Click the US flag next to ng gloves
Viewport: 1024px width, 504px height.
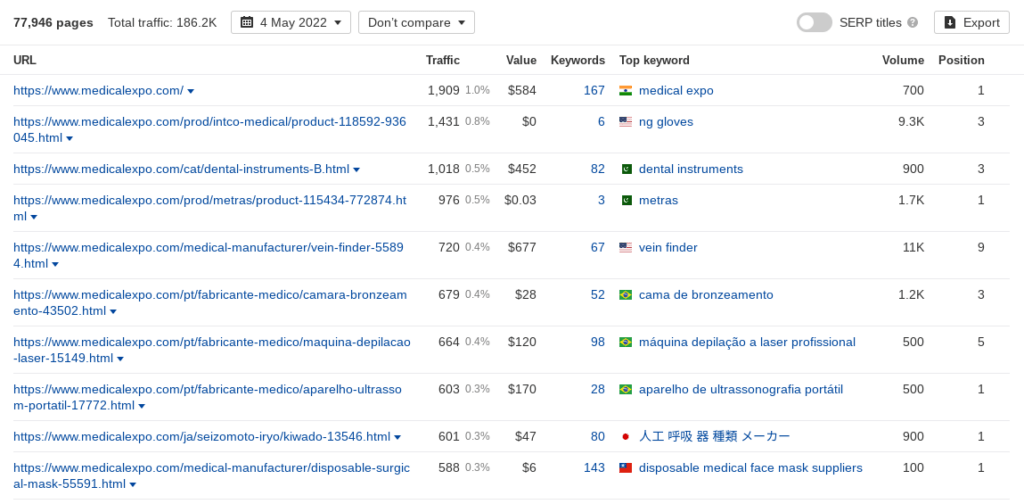tap(626, 122)
